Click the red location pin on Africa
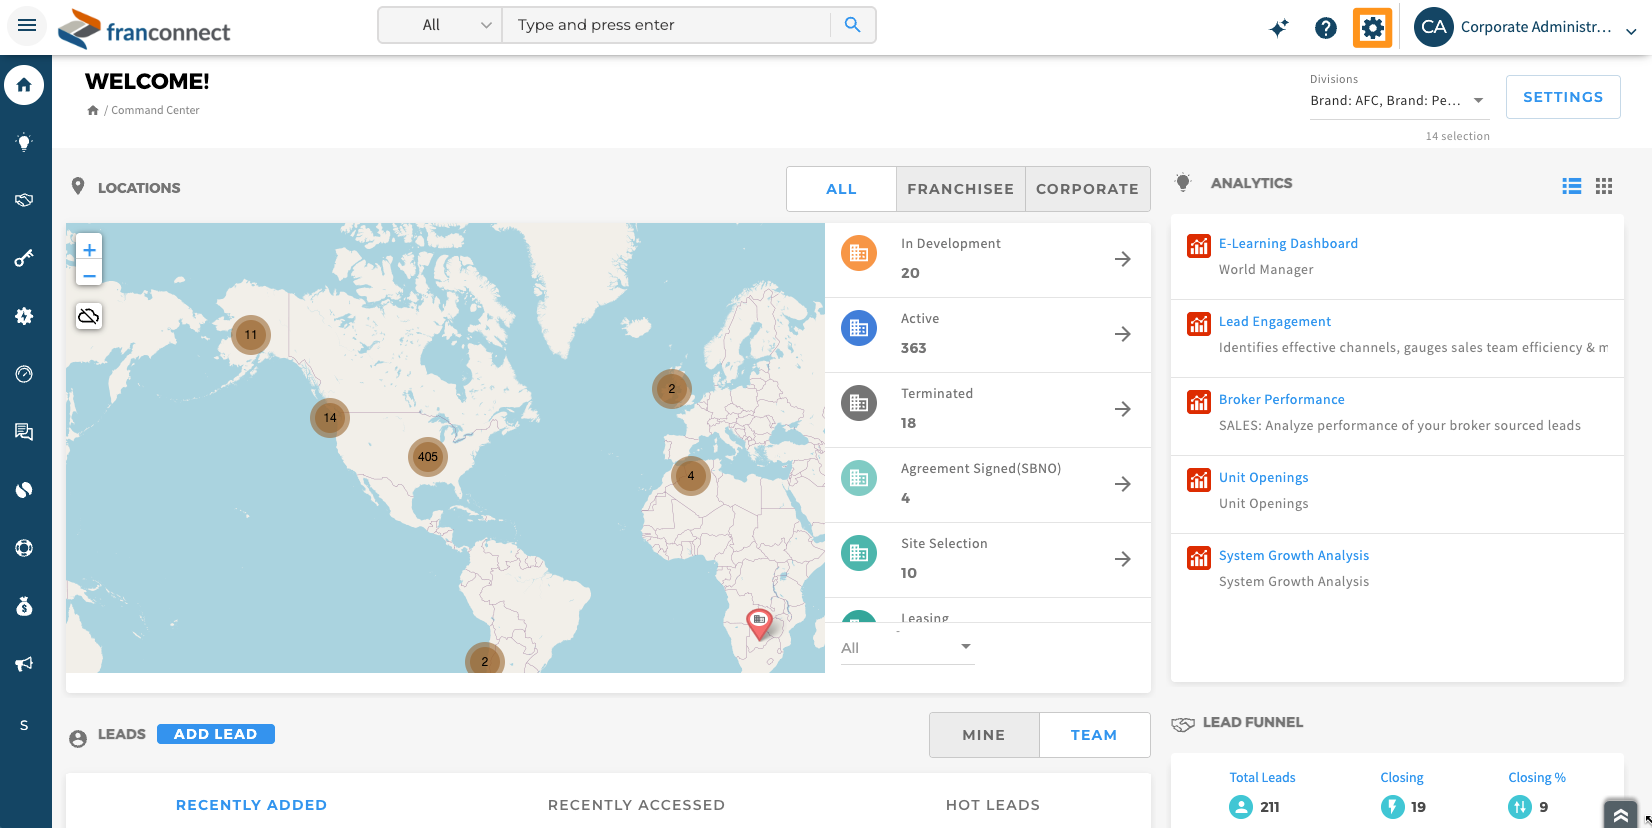 [x=759, y=623]
